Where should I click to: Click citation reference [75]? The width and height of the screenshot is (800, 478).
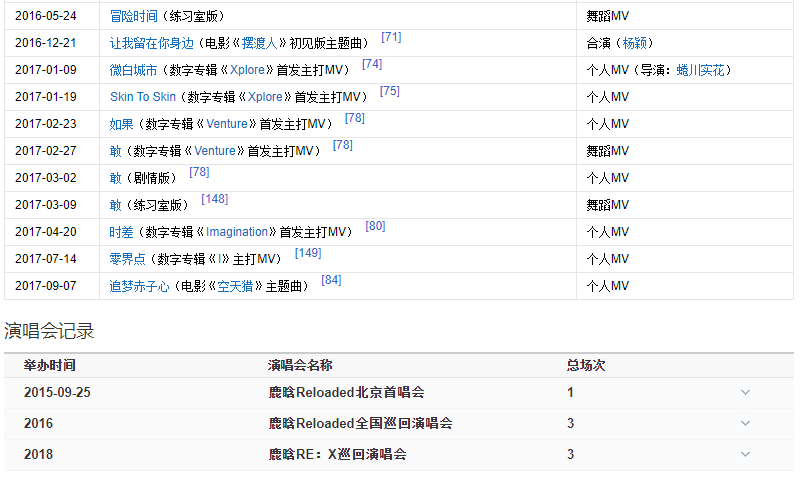389,92
